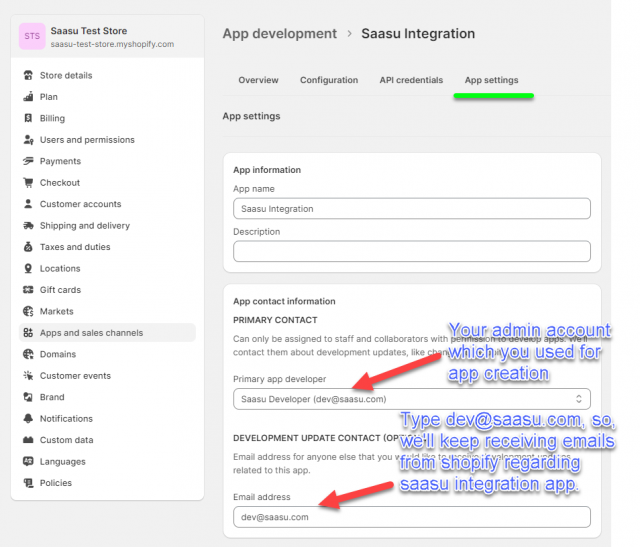Switch to the Configuration tab
640x547 pixels.
(x=329, y=80)
